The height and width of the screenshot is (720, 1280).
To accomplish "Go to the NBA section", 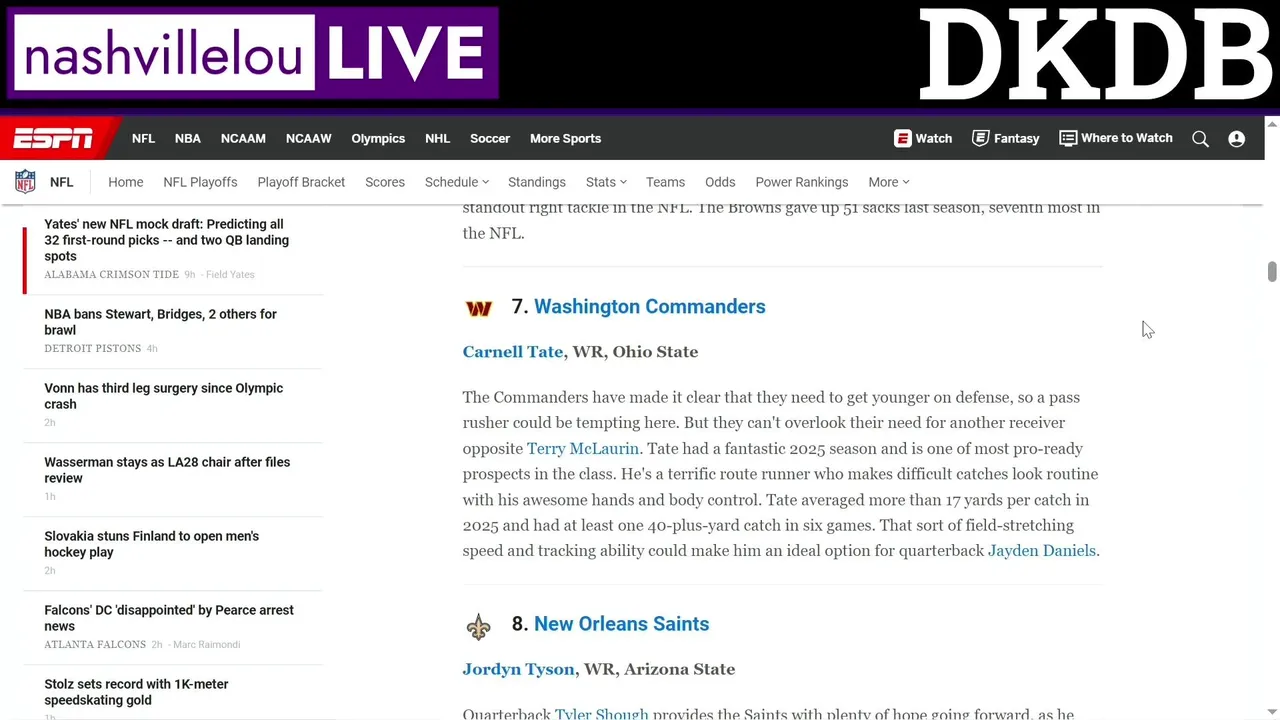I will pyautogui.click(x=188, y=138).
